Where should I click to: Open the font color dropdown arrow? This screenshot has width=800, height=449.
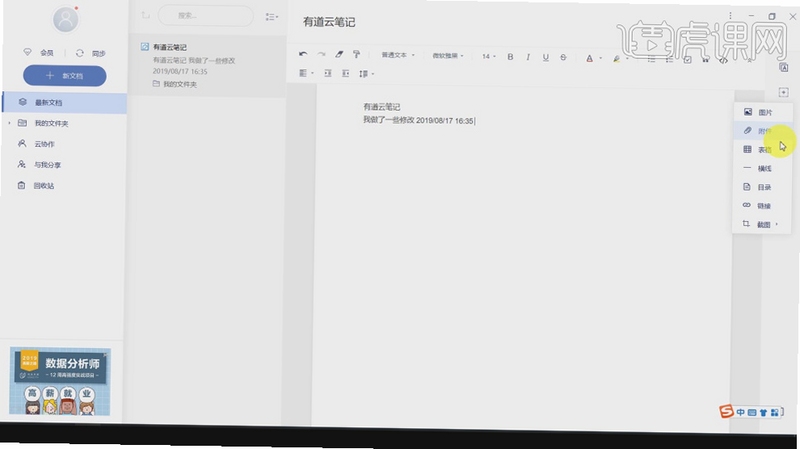pos(601,59)
